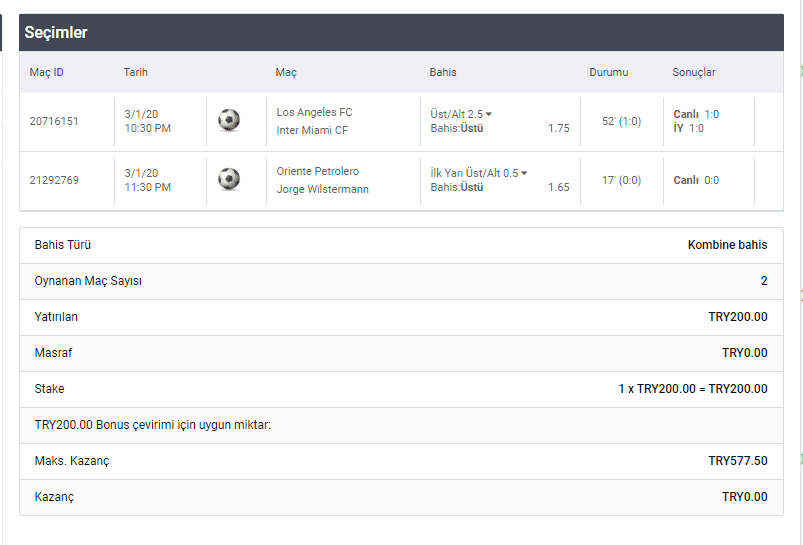Expand the İlk Yarı Üst/Alt 0.5 dropdown arrow
This screenshot has width=803, height=545.
(x=524, y=173)
